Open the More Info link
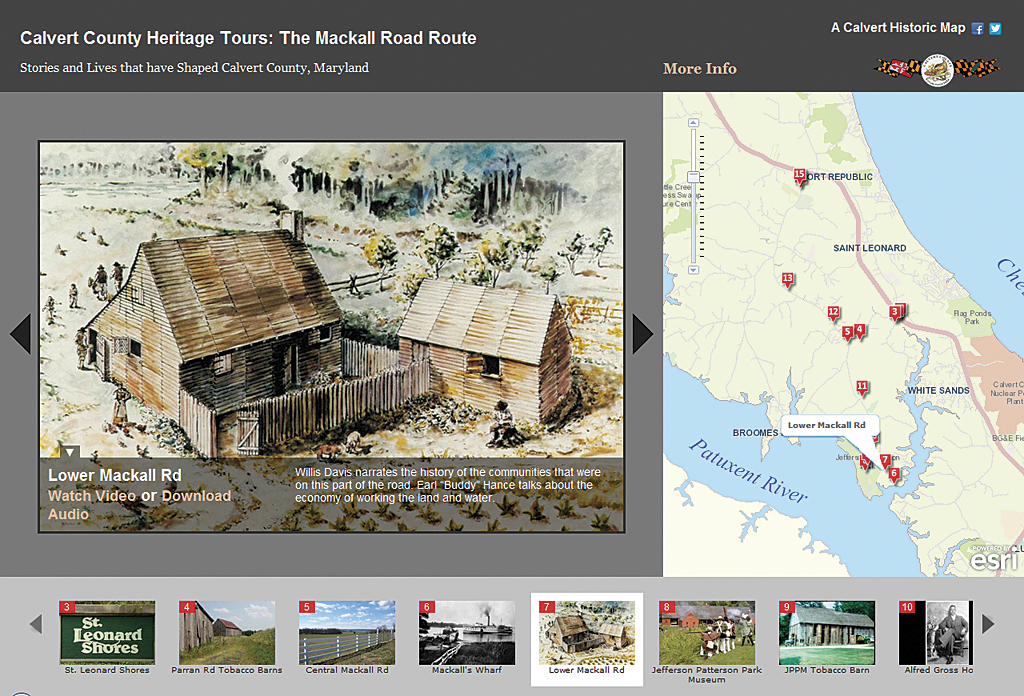Image resolution: width=1024 pixels, height=696 pixels. tap(699, 69)
